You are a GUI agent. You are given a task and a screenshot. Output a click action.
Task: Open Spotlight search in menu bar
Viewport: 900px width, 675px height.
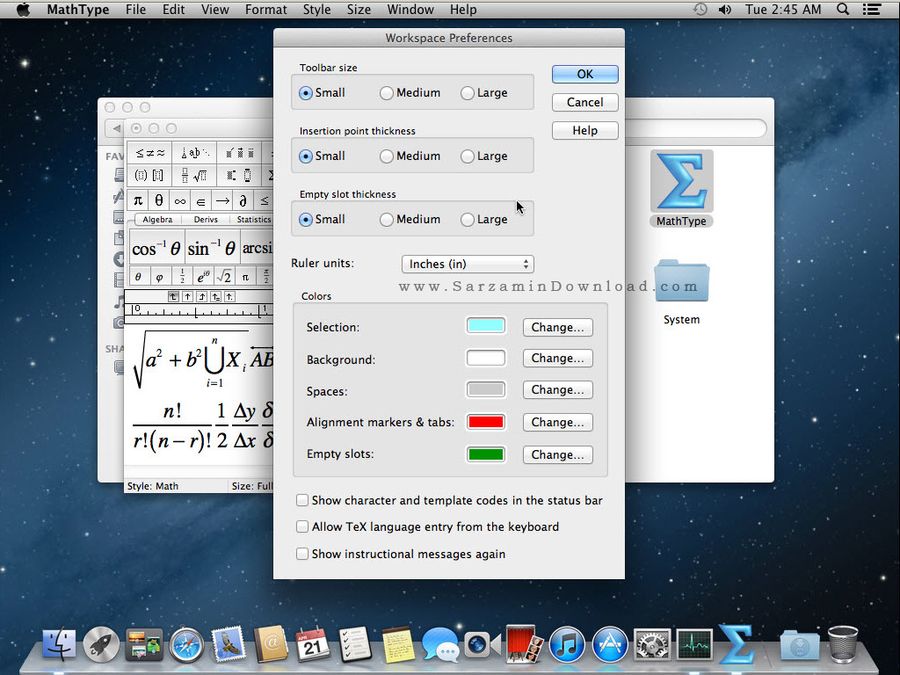click(843, 9)
